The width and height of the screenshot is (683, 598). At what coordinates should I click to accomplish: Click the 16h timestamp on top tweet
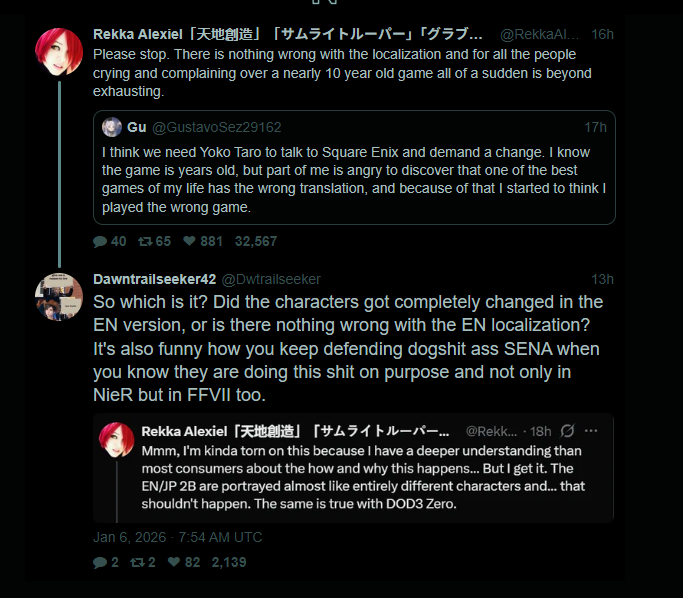click(602, 34)
